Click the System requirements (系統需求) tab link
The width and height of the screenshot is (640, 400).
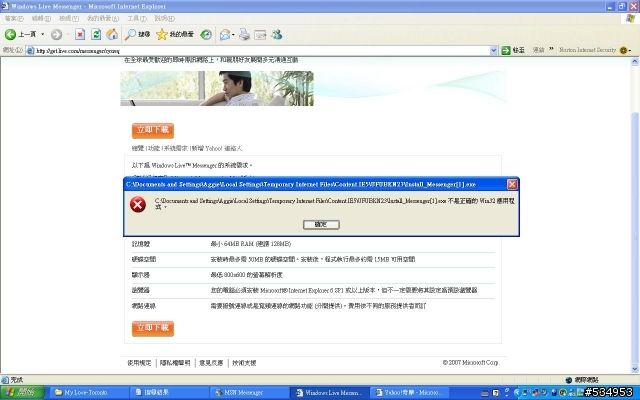tap(176, 148)
